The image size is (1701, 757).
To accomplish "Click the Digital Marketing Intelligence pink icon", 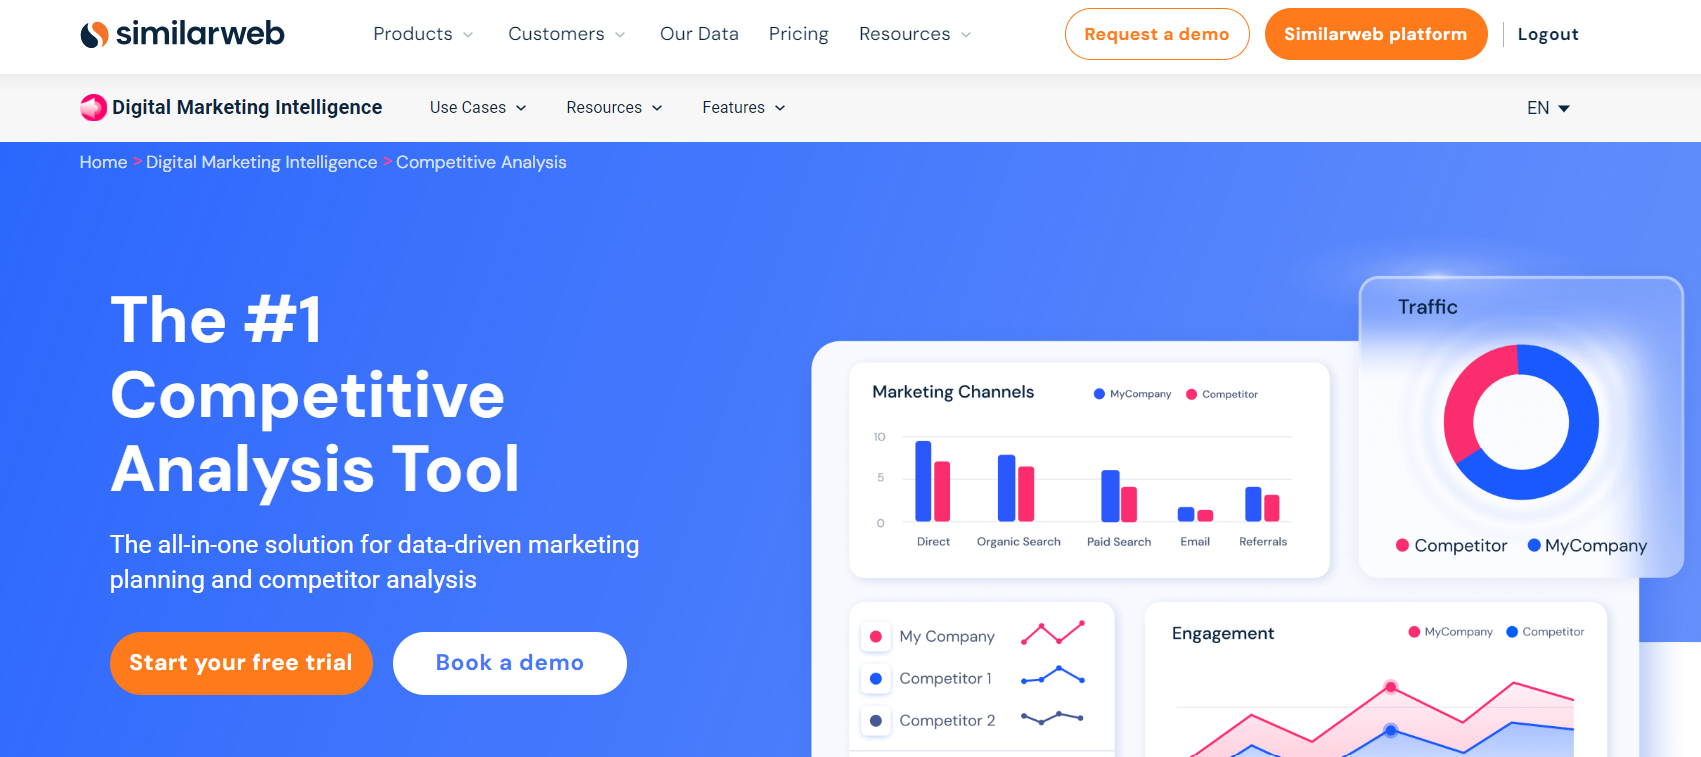I will [x=93, y=107].
